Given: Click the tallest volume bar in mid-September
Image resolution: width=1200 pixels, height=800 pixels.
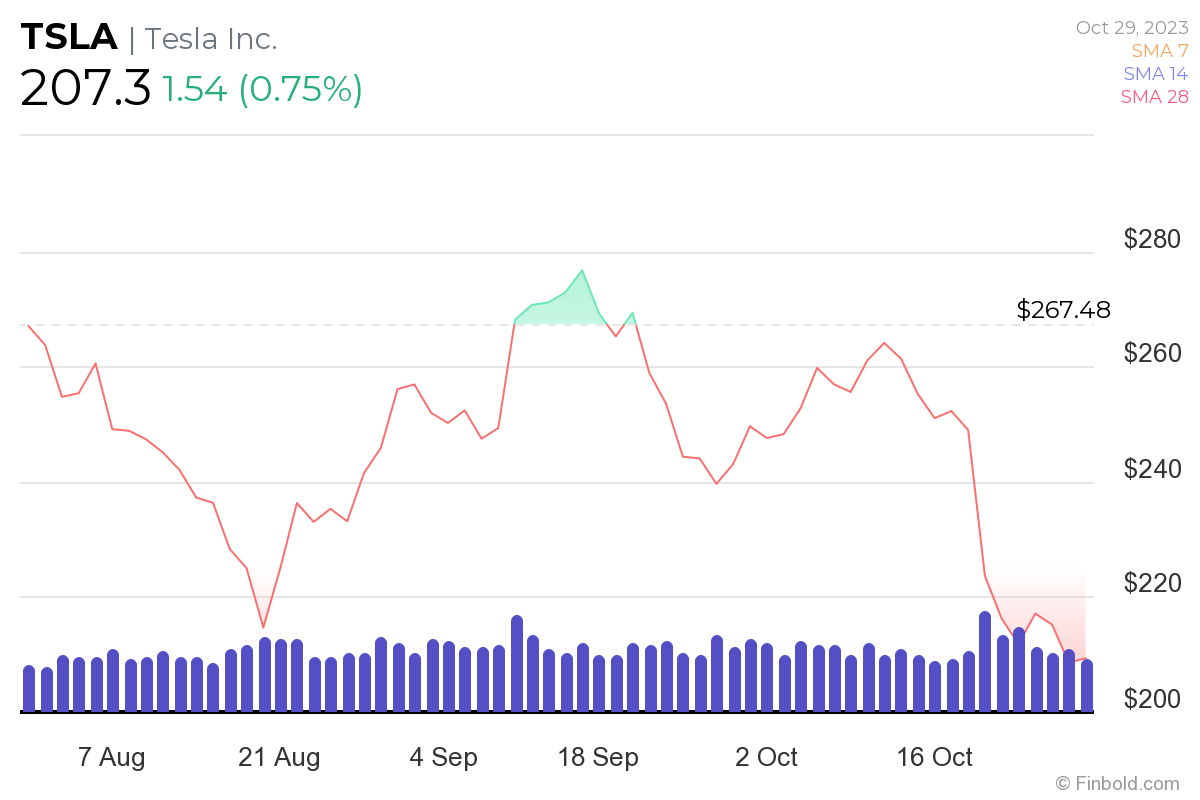Looking at the screenshot, I should pyautogui.click(x=517, y=664).
